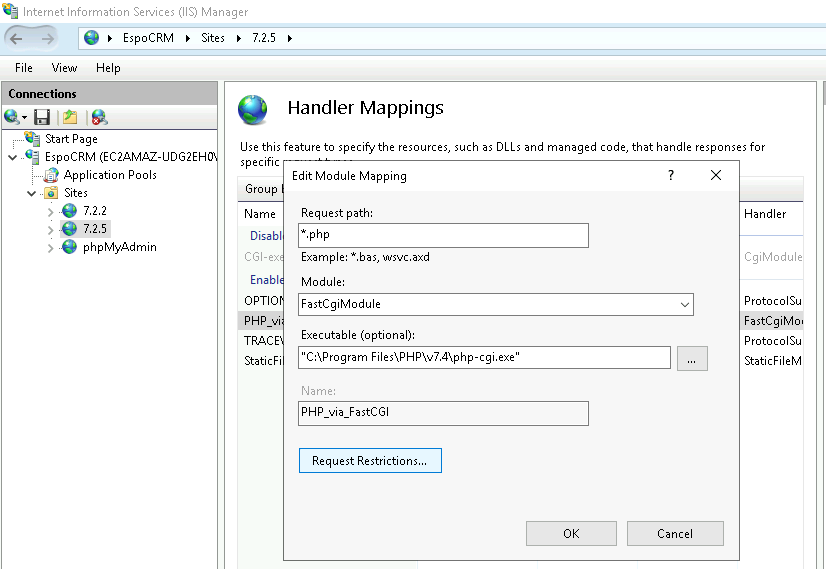826x569 pixels.
Task: Click the Enabled group header in list
Action: tap(267, 280)
